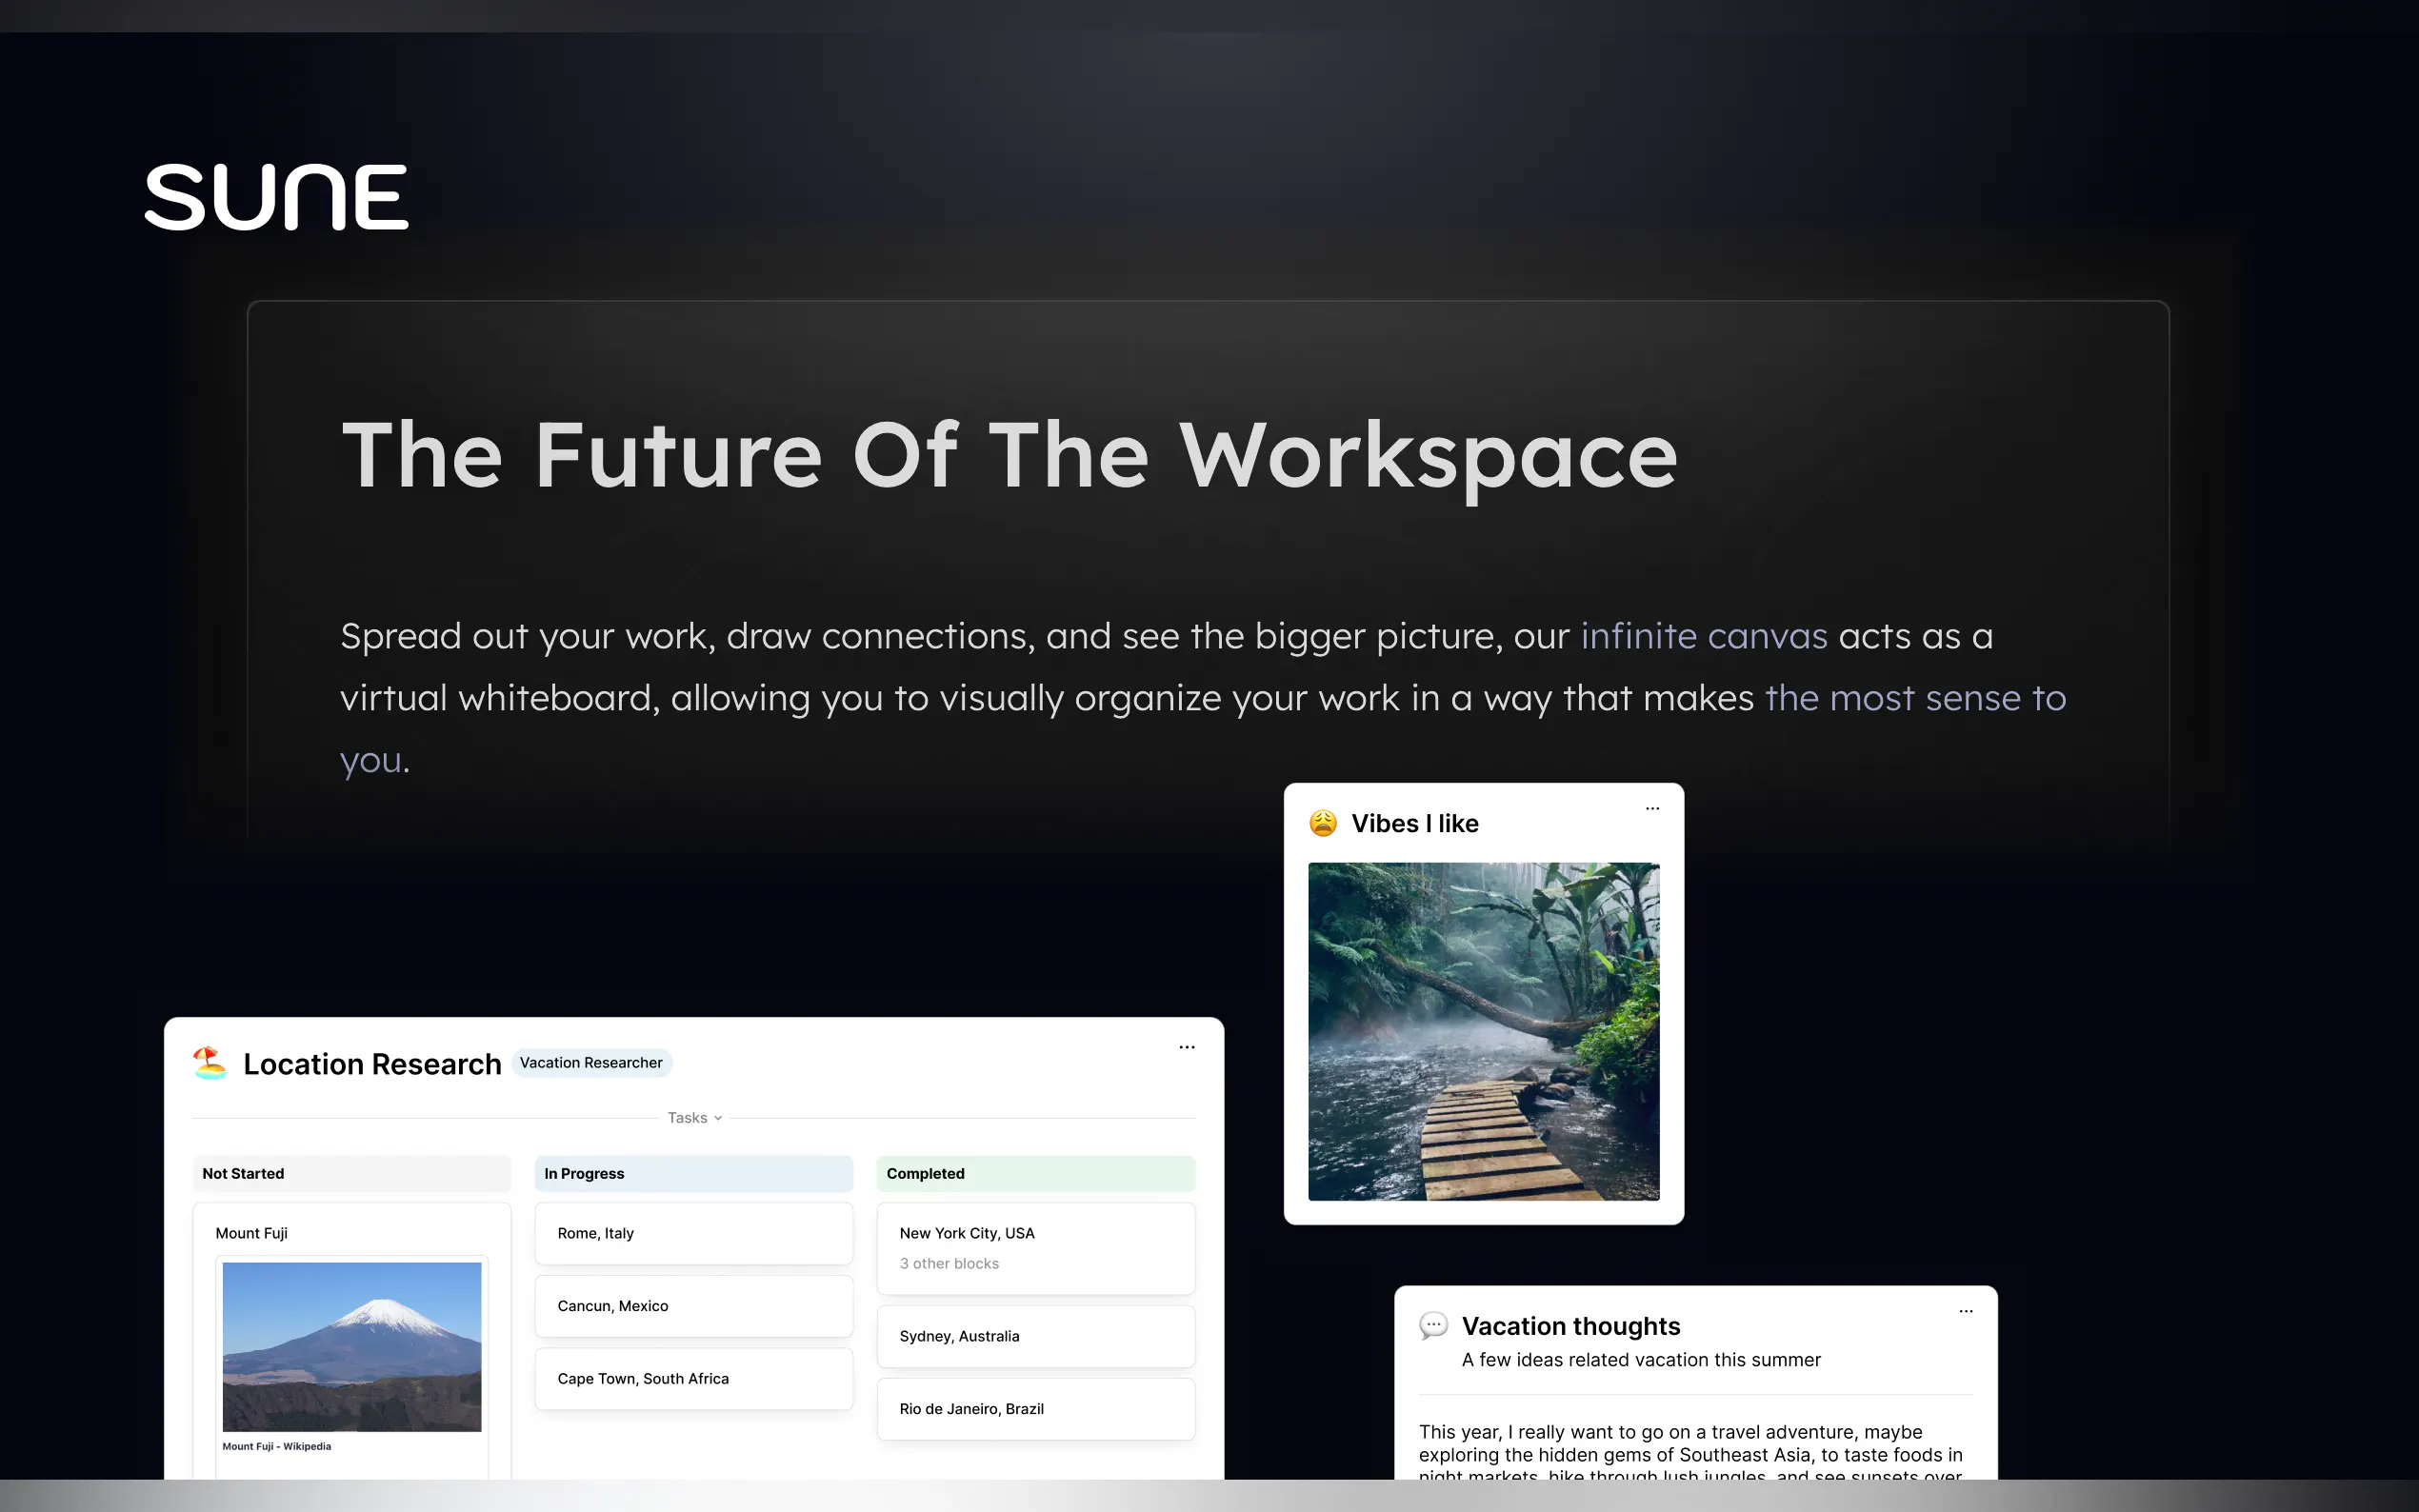The width and height of the screenshot is (2419, 1512).
Task: Click the weary face emoji icon
Action: coord(1323,823)
